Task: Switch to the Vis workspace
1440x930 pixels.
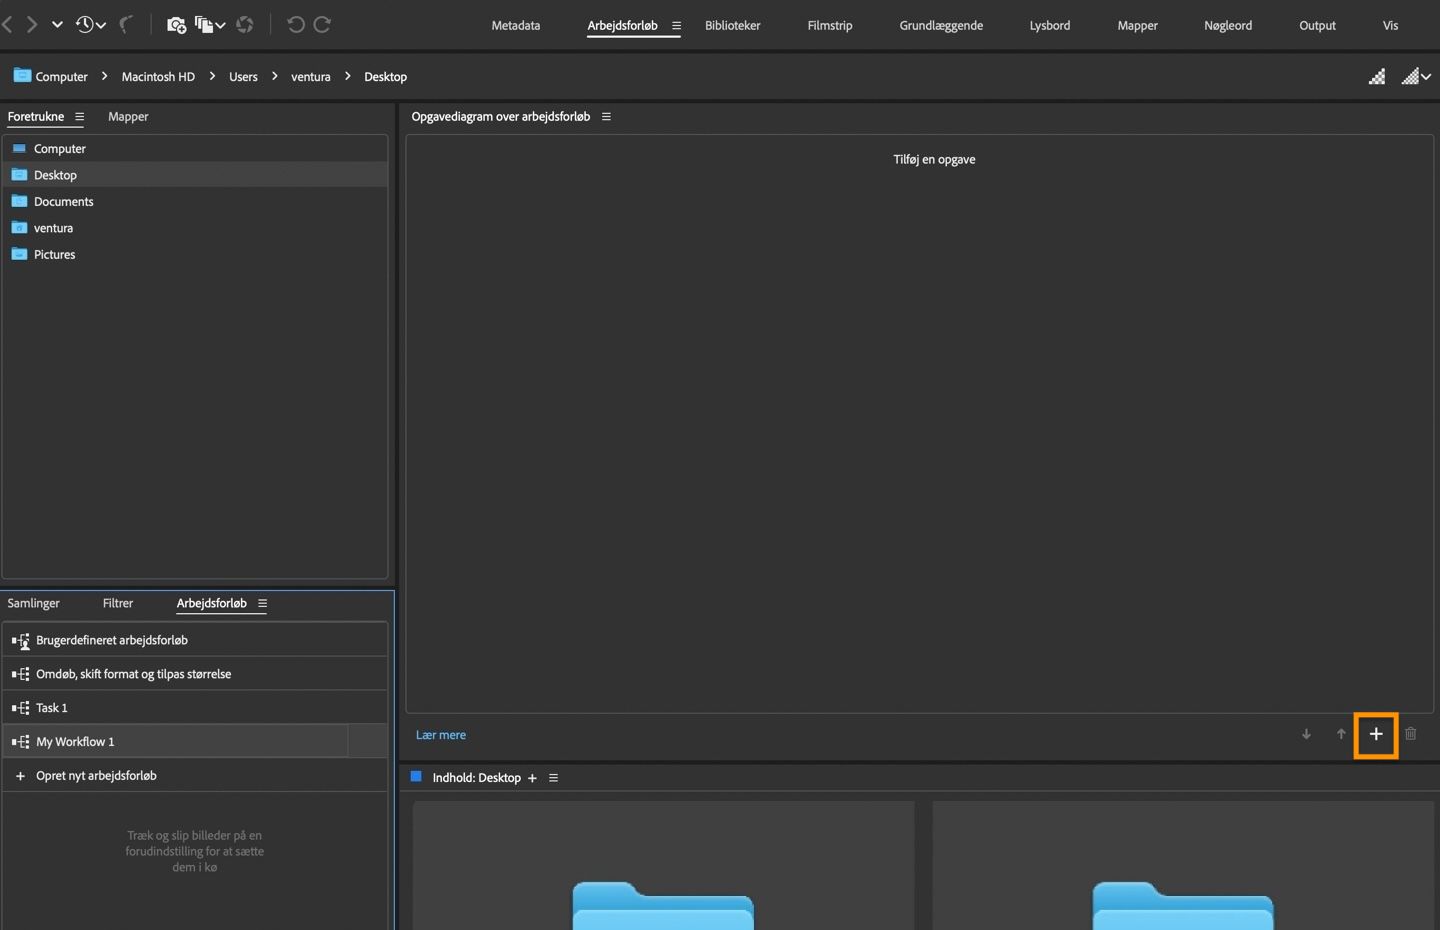Action: [x=1390, y=25]
